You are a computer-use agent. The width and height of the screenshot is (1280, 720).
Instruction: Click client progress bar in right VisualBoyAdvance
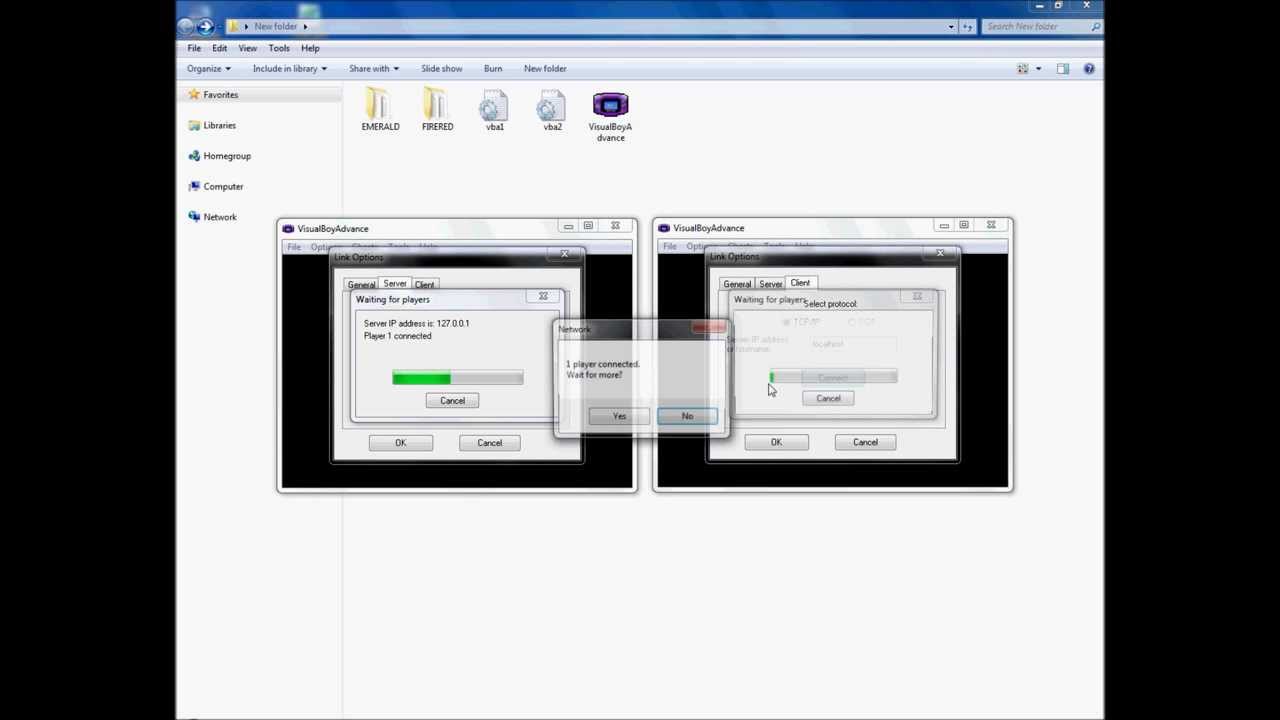coord(833,377)
